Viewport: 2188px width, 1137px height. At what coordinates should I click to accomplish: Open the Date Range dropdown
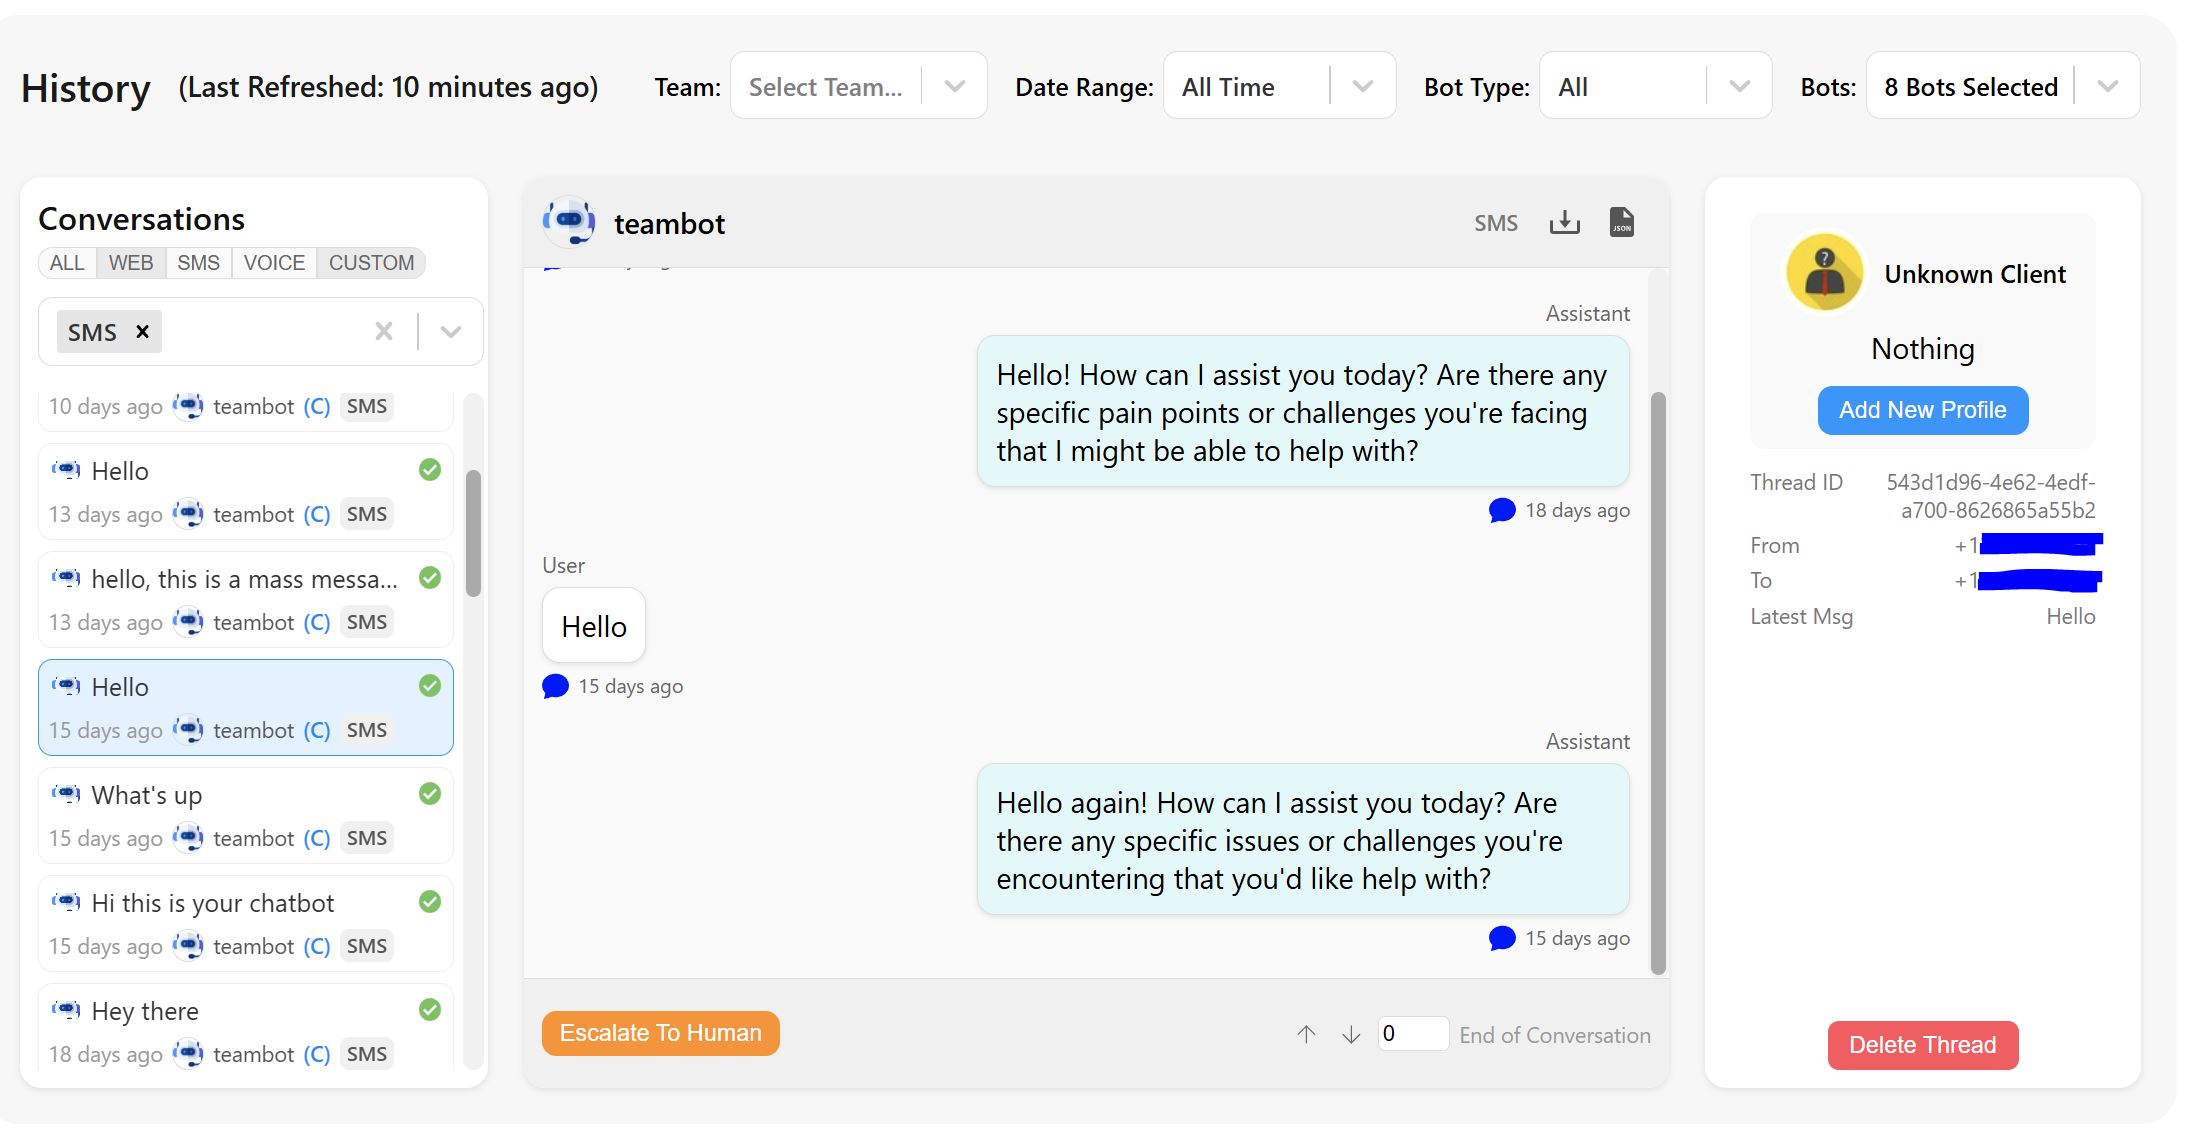pyautogui.click(x=1364, y=86)
